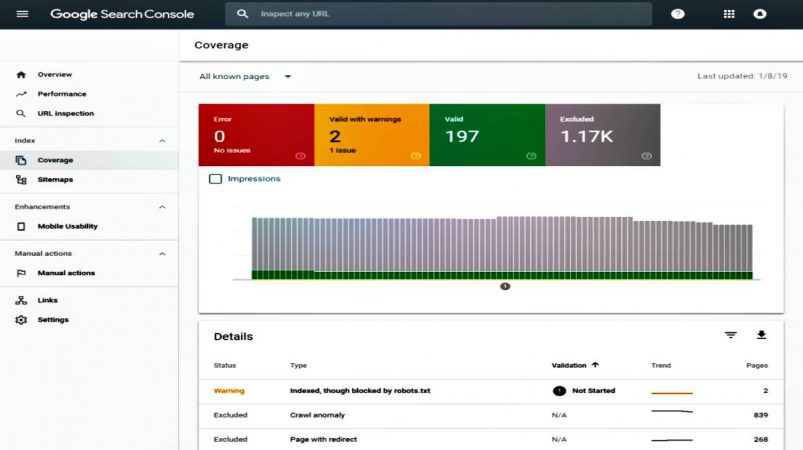Click the Last updated: 1/8/19 text
This screenshot has height=450, width=803.
pos(742,76)
